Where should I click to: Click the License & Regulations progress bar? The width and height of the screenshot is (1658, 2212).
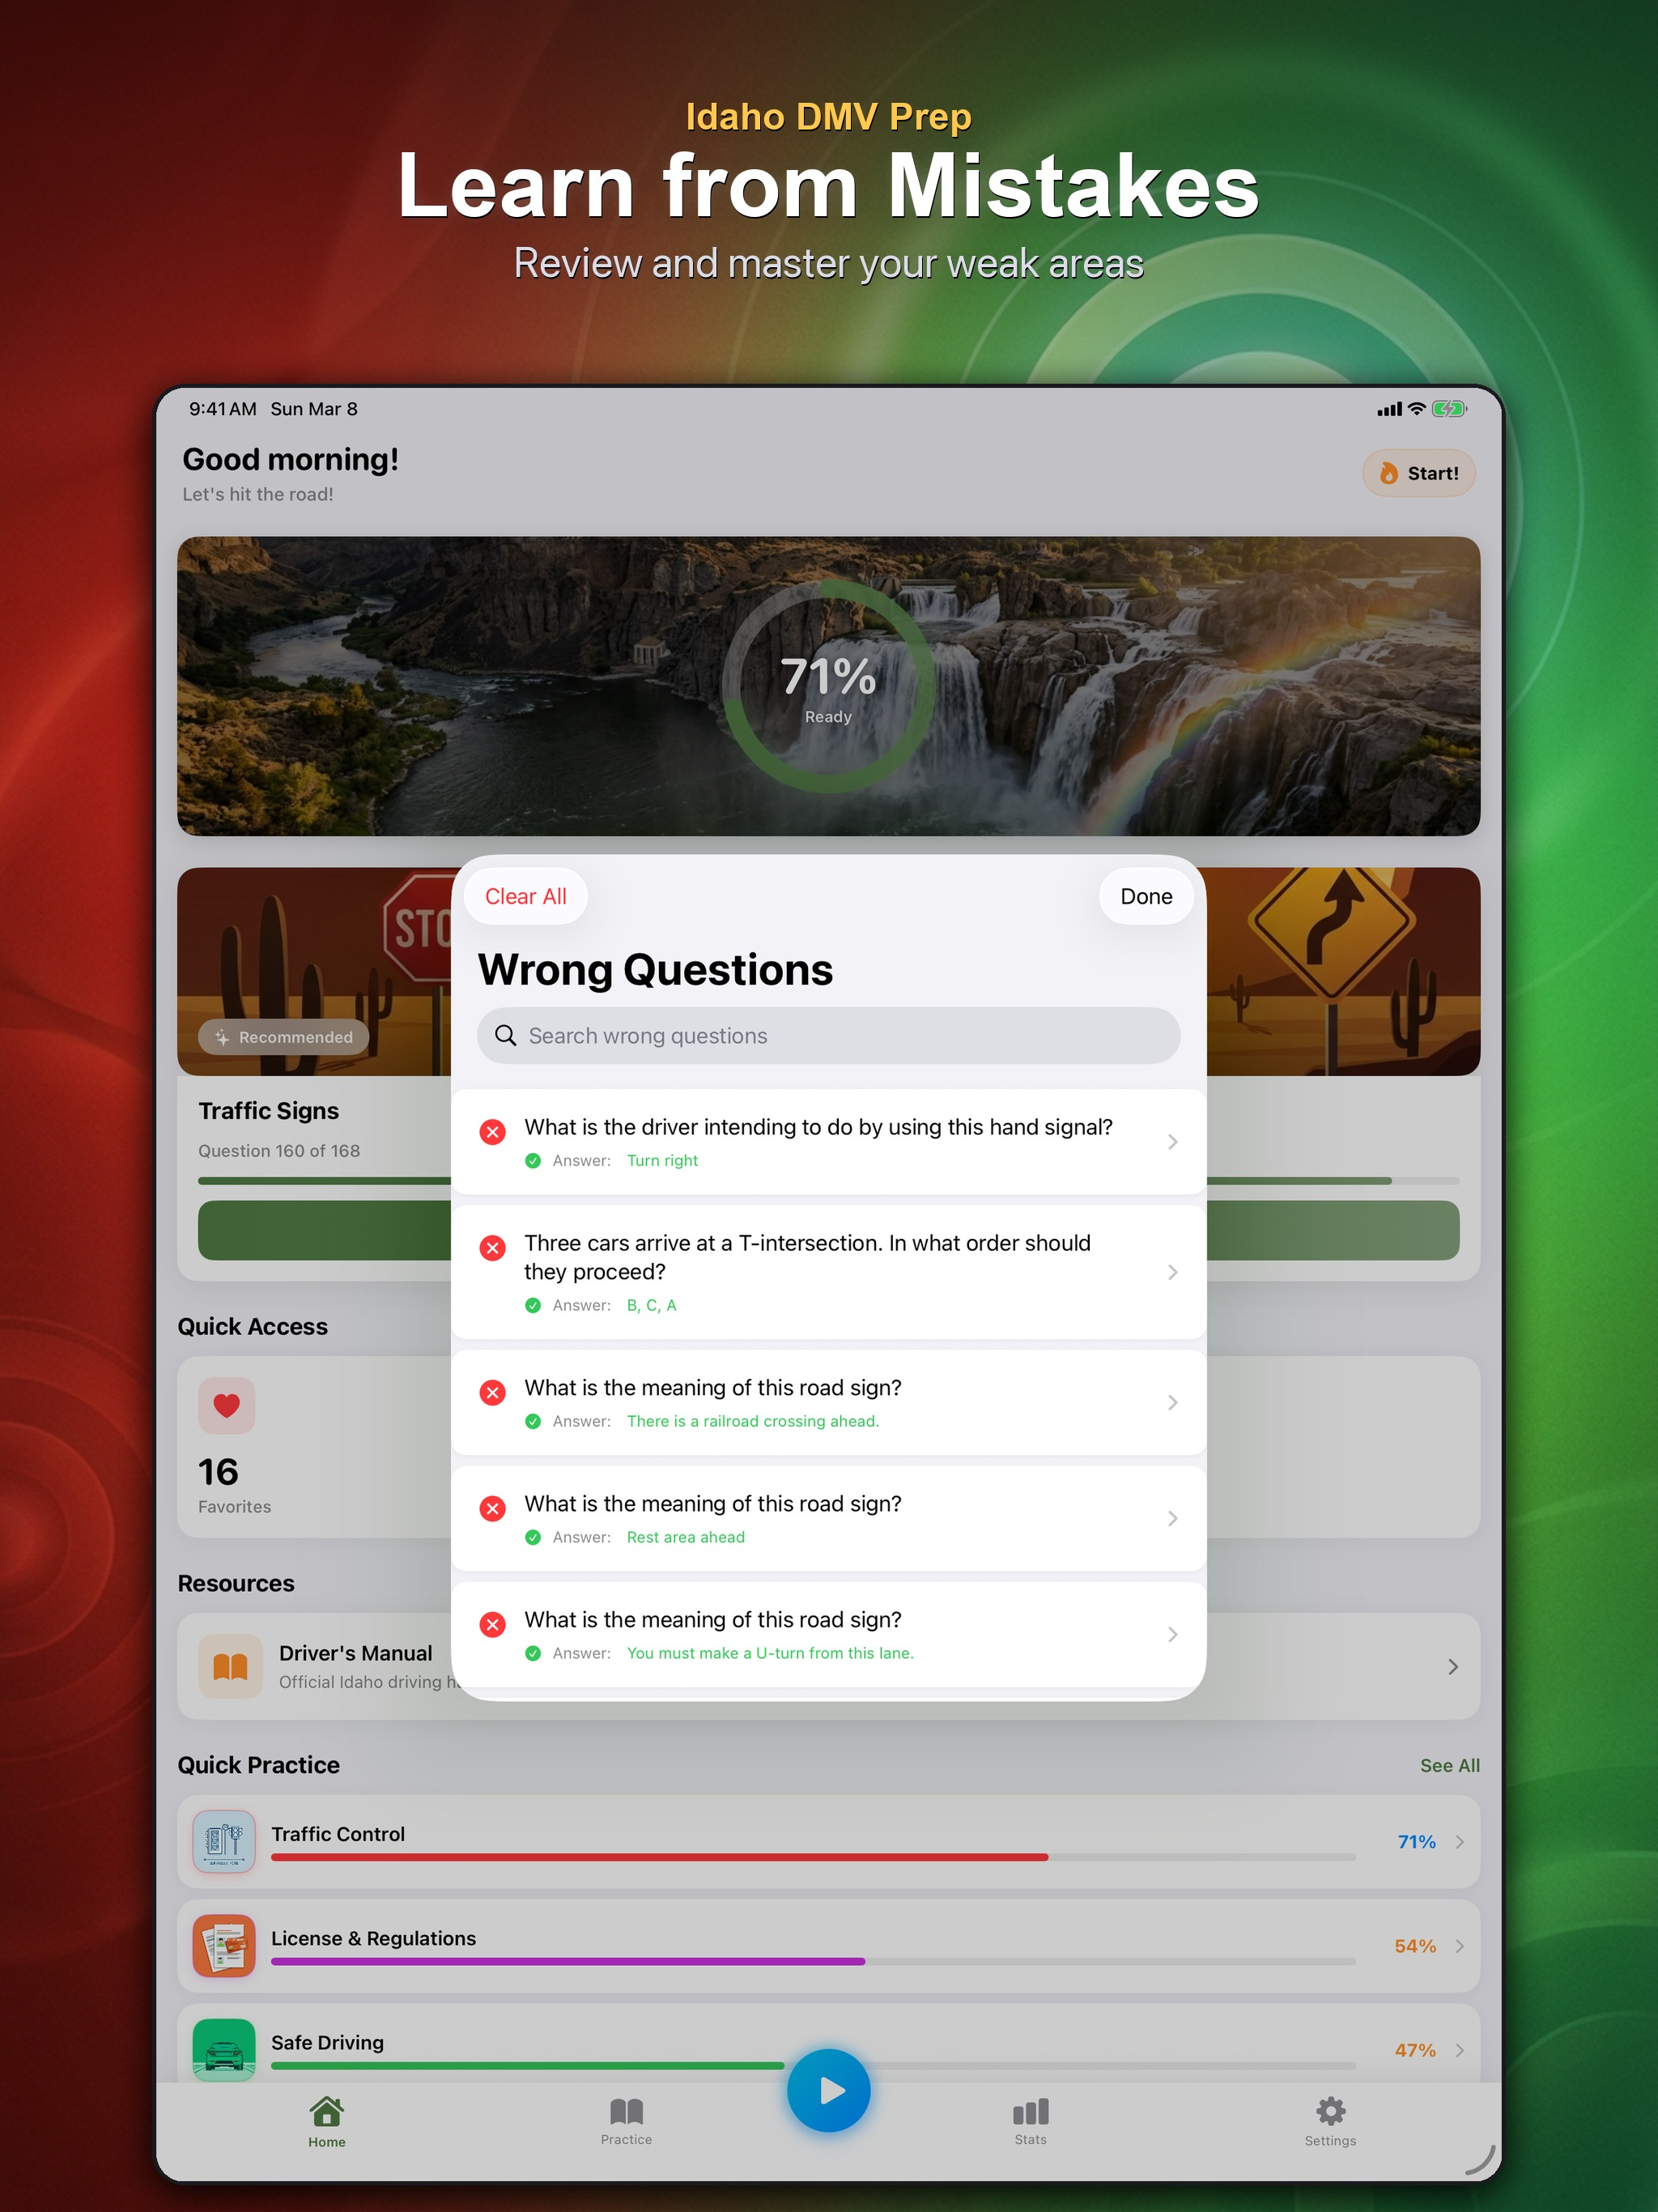click(813, 1961)
